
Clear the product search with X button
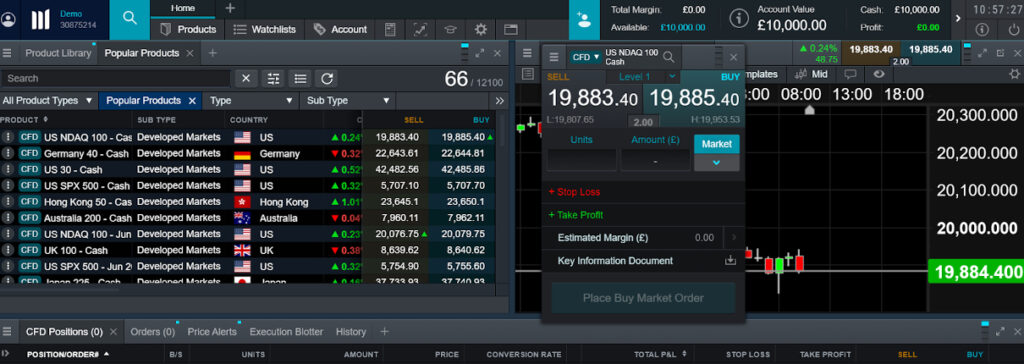pos(246,78)
